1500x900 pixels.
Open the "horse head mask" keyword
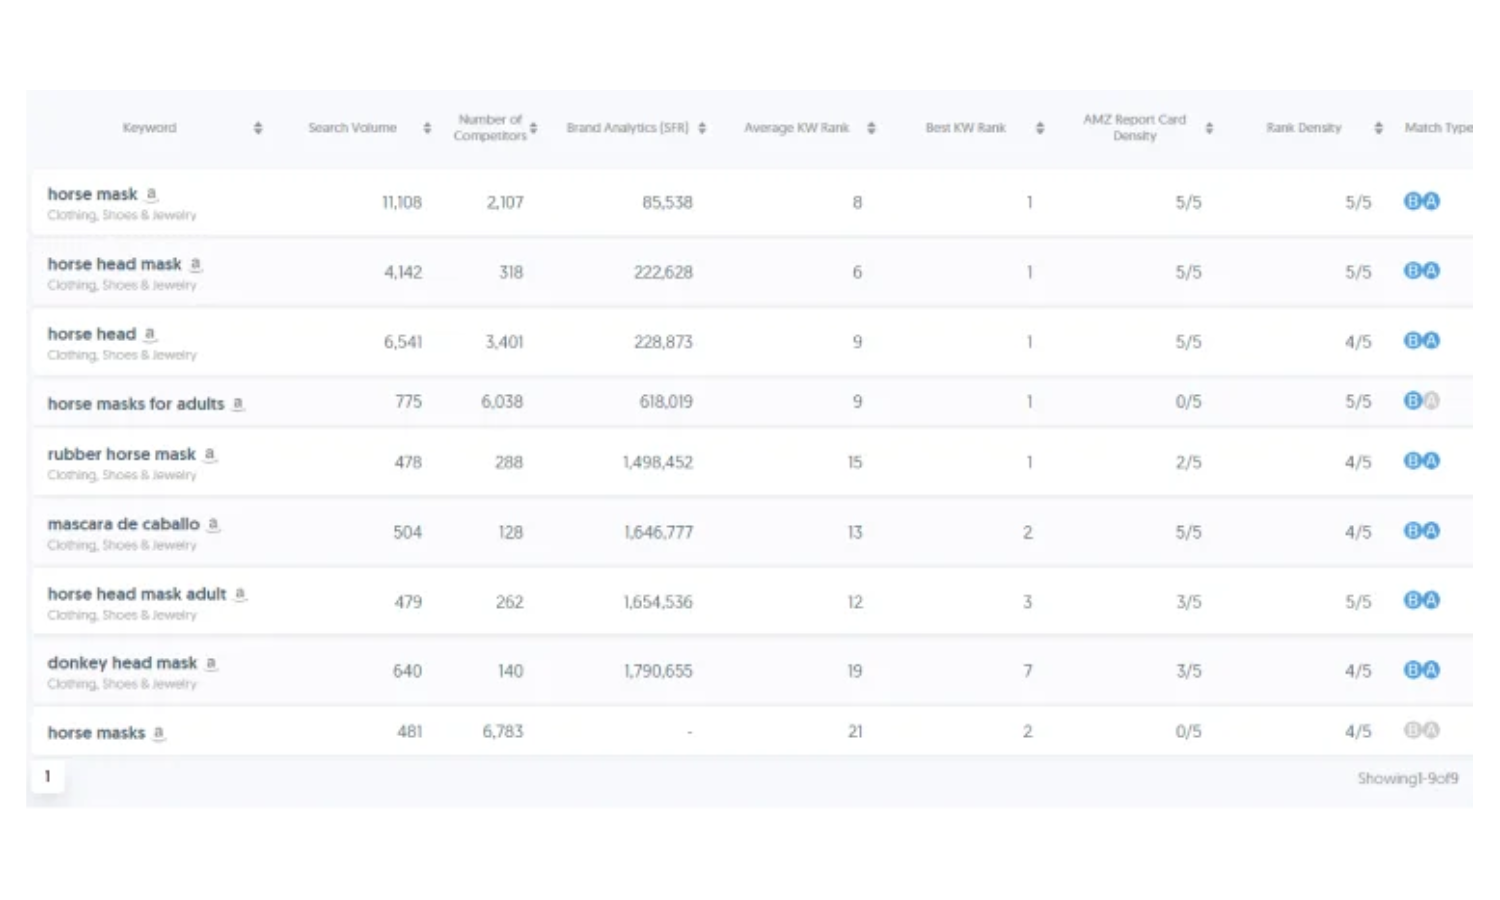pos(114,263)
